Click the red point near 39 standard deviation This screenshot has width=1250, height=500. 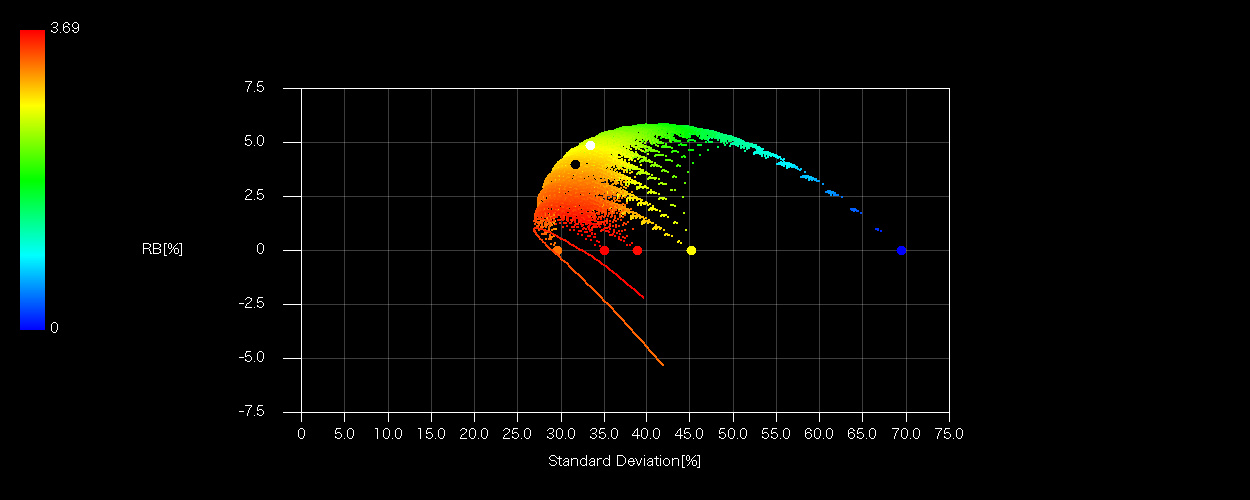[x=637, y=250]
